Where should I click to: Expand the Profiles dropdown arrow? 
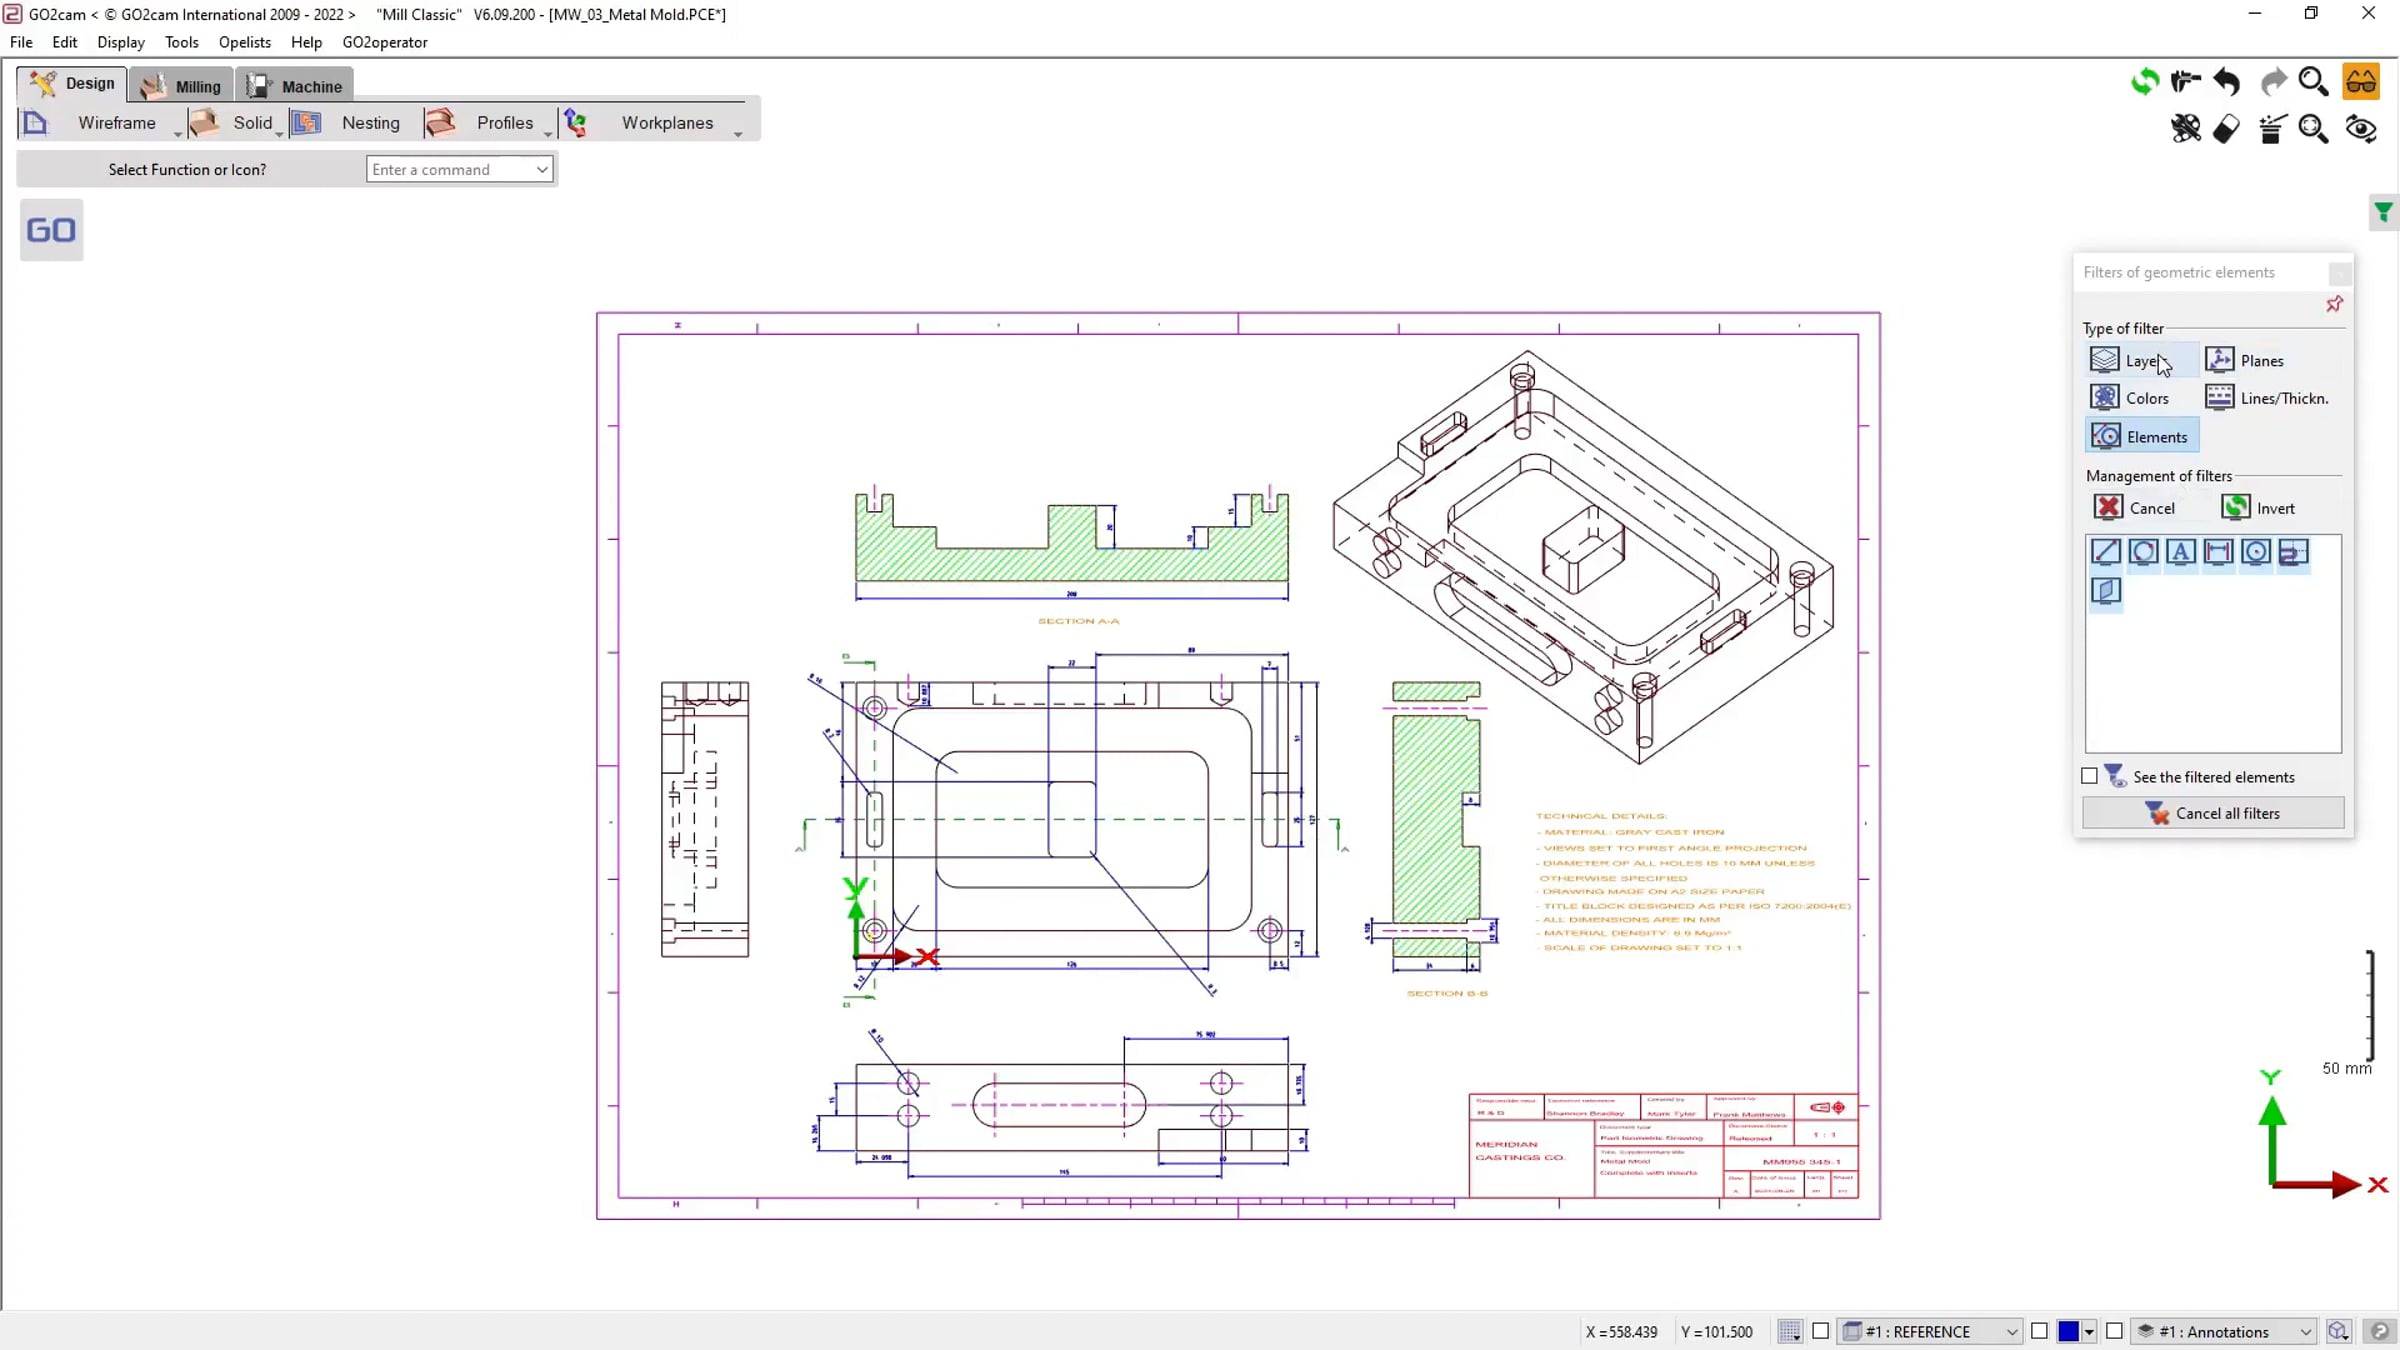click(548, 134)
